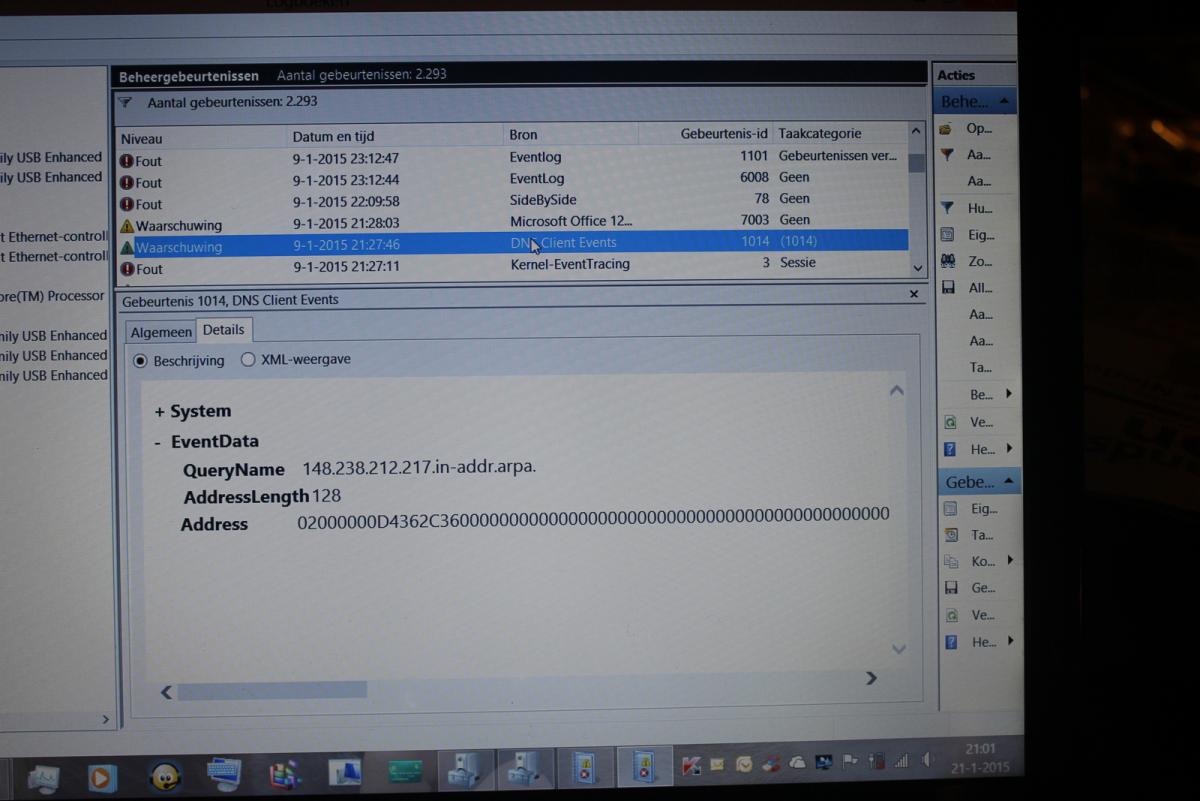The image size is (1200, 801).
Task: Sort by the Bron column header
Action: [571, 134]
